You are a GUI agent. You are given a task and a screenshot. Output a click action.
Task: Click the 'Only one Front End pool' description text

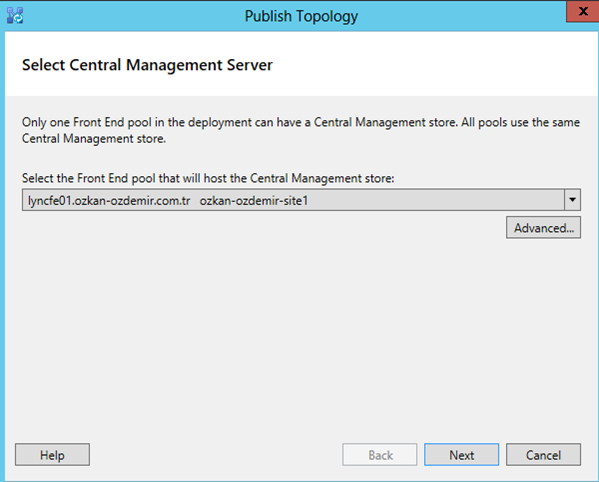pos(301,130)
